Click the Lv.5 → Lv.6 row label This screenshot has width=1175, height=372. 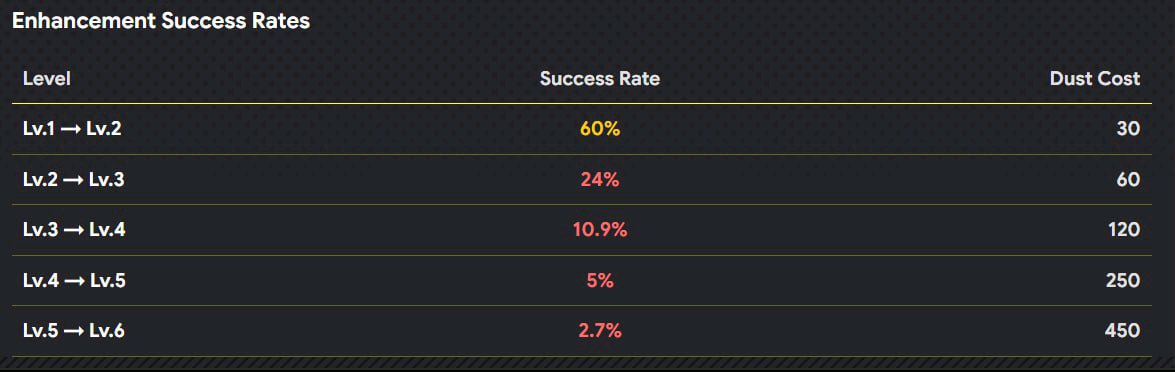73,330
